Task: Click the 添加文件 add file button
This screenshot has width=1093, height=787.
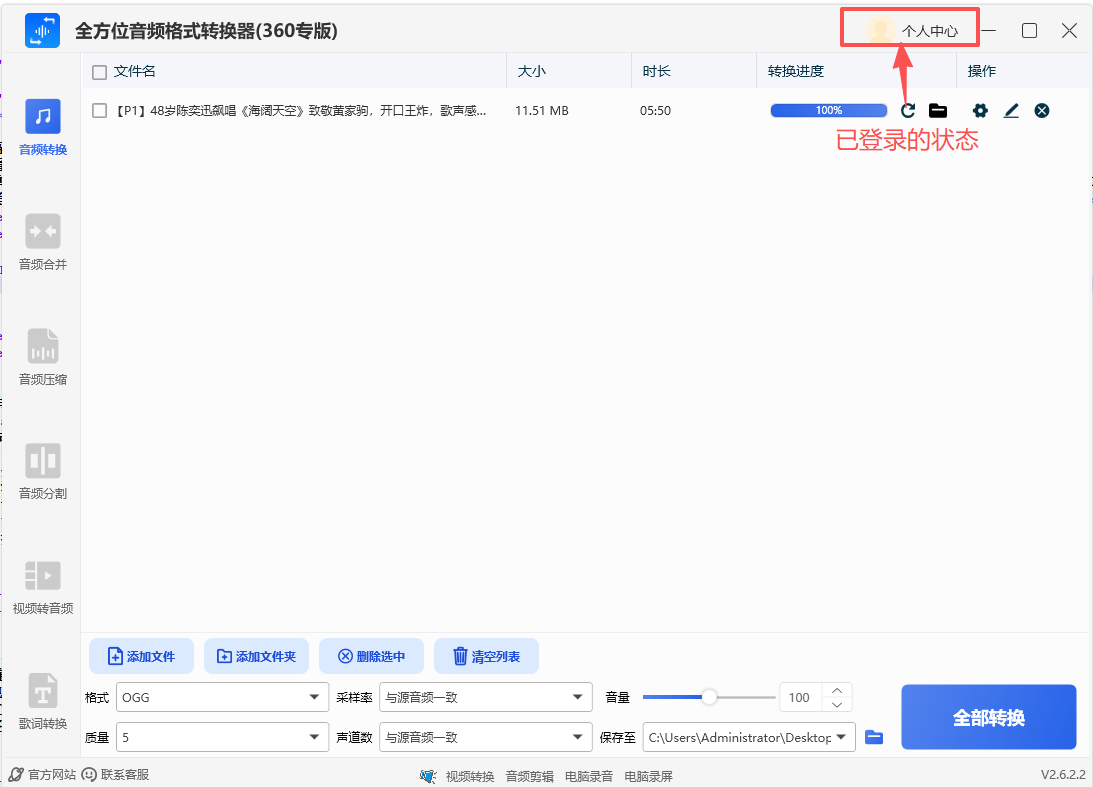Action: (142, 657)
